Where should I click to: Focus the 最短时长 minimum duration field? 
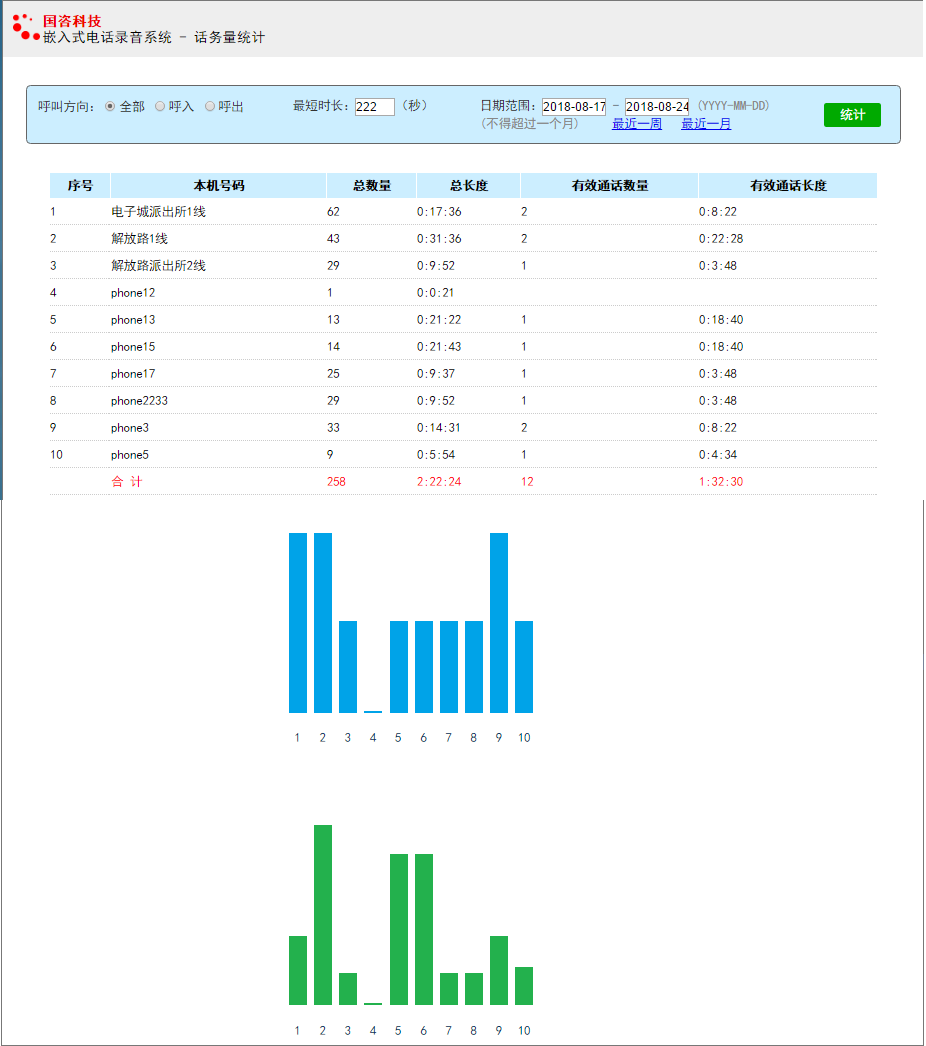pyautogui.click(x=374, y=106)
